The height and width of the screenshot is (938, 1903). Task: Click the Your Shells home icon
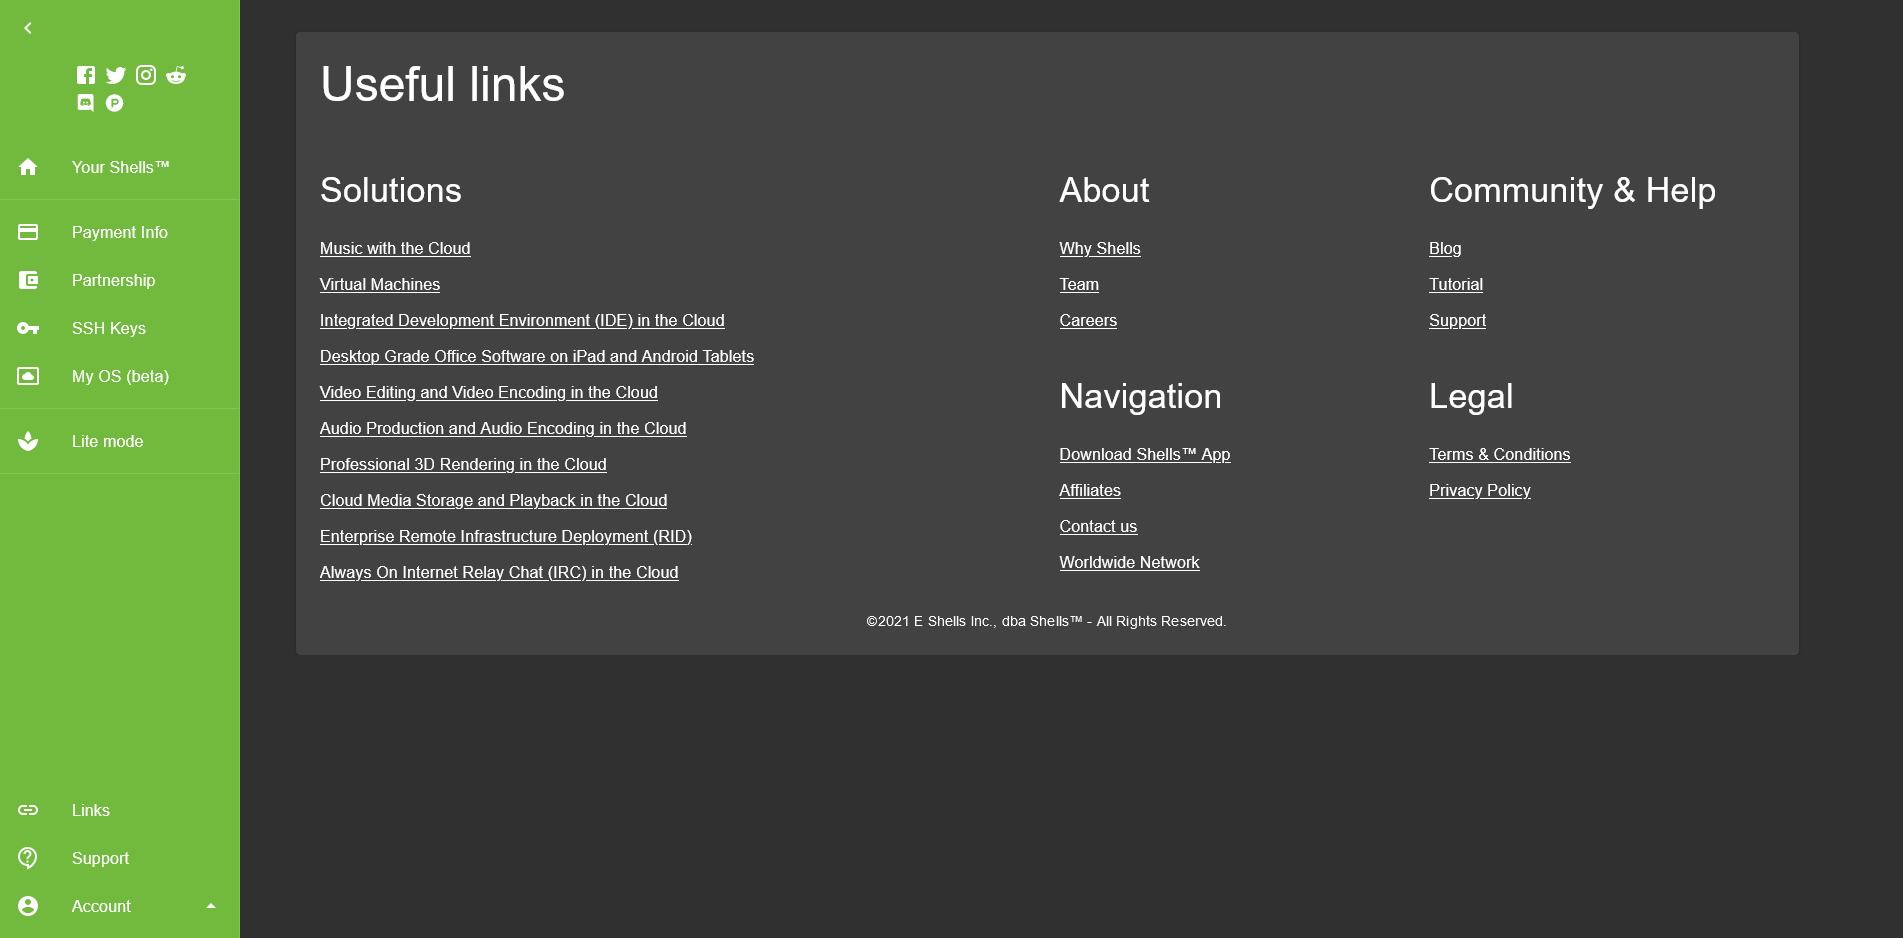[x=28, y=167]
